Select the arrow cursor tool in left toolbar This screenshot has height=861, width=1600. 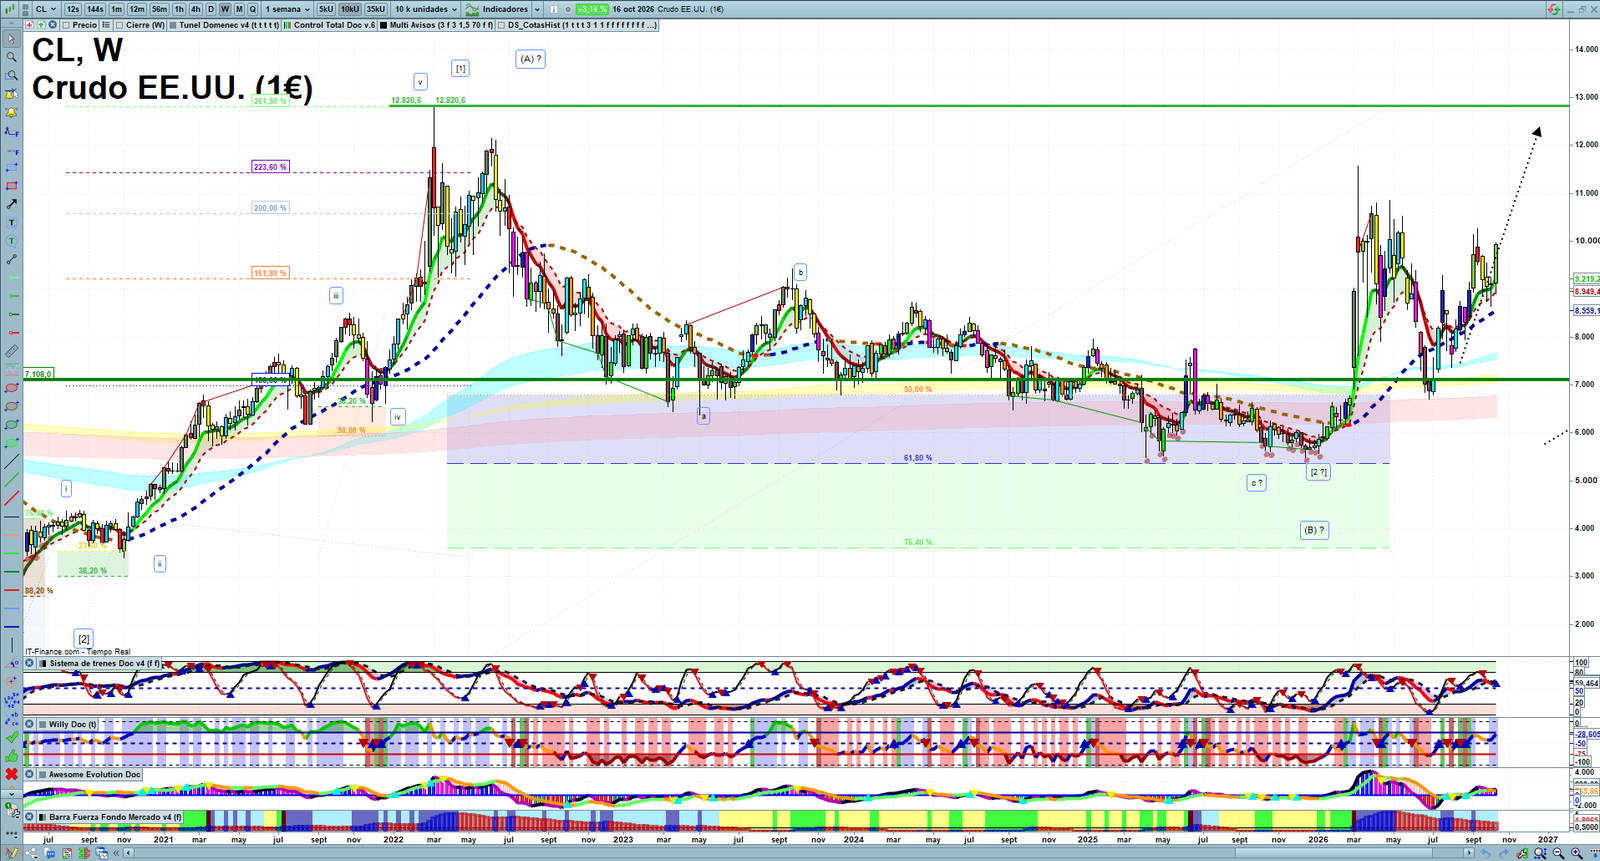tap(11, 39)
